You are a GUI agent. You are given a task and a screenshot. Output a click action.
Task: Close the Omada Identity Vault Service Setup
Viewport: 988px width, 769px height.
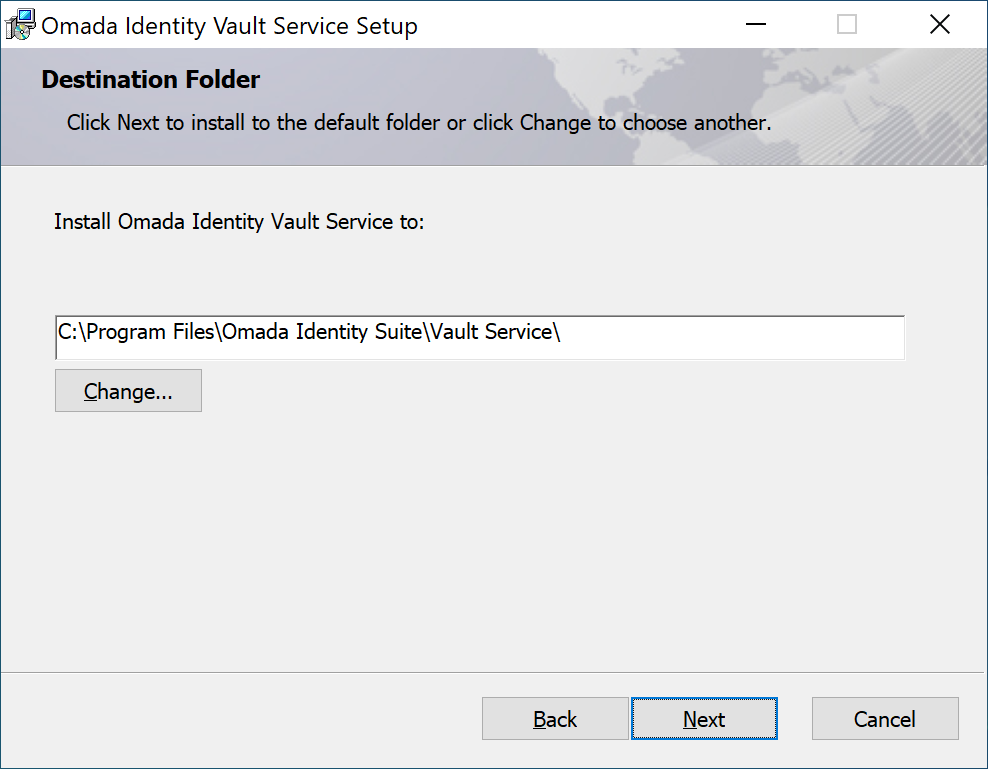click(939, 25)
